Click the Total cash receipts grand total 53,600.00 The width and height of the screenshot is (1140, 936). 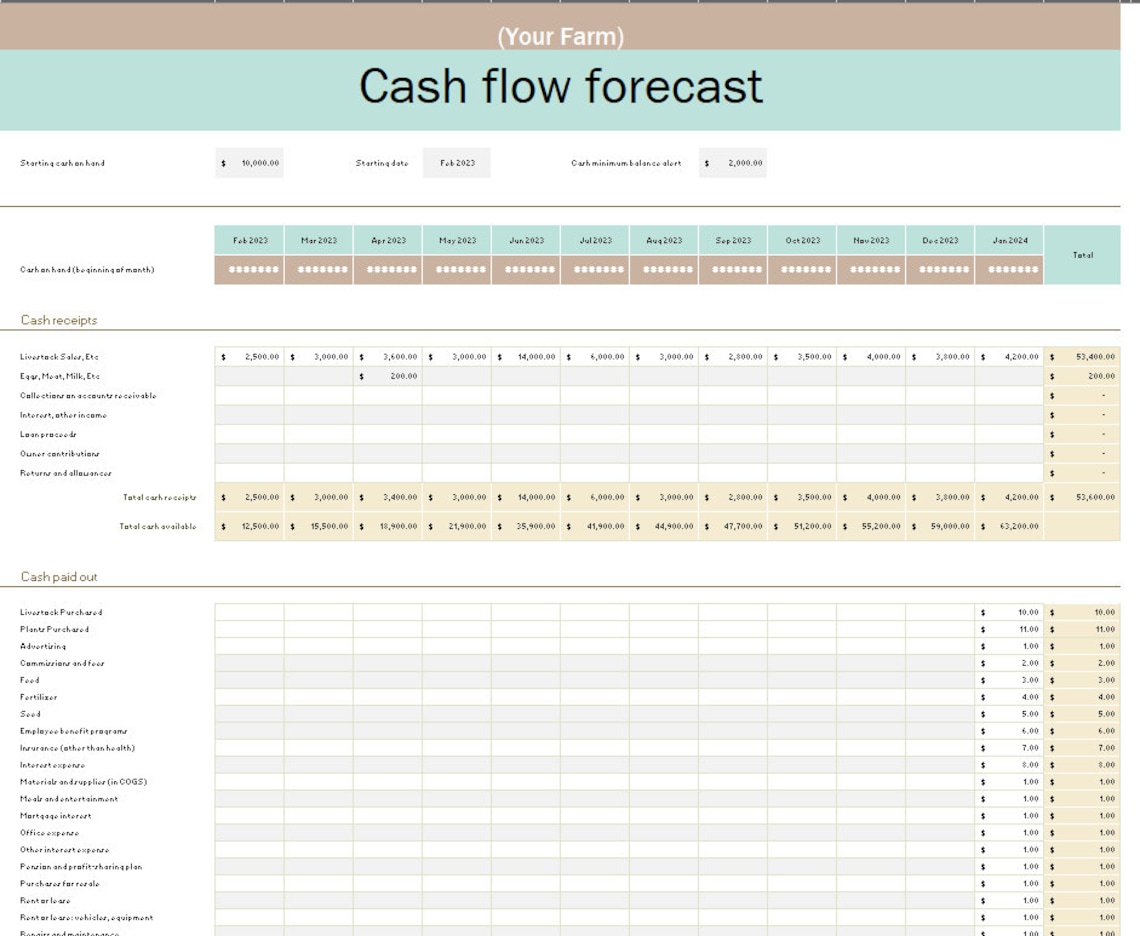1086,495
